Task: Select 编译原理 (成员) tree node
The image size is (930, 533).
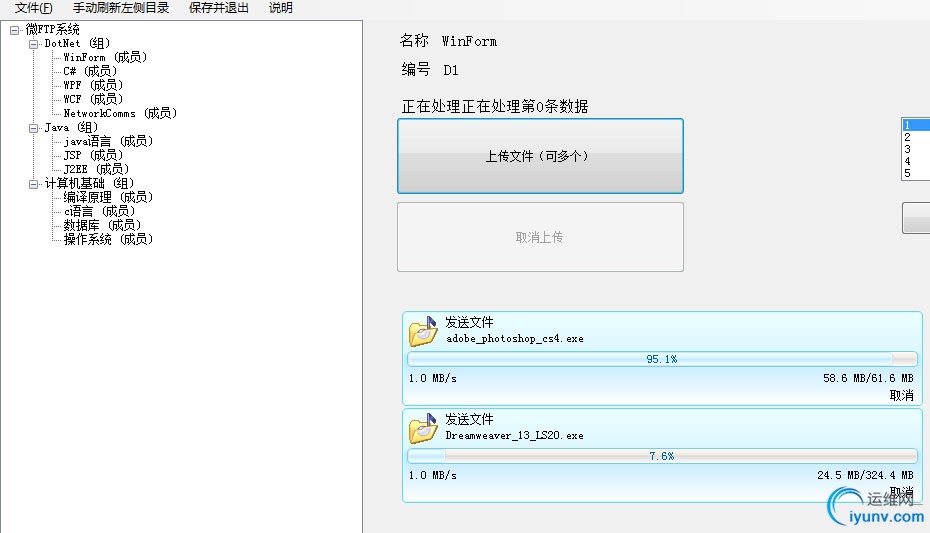Action: 108,197
